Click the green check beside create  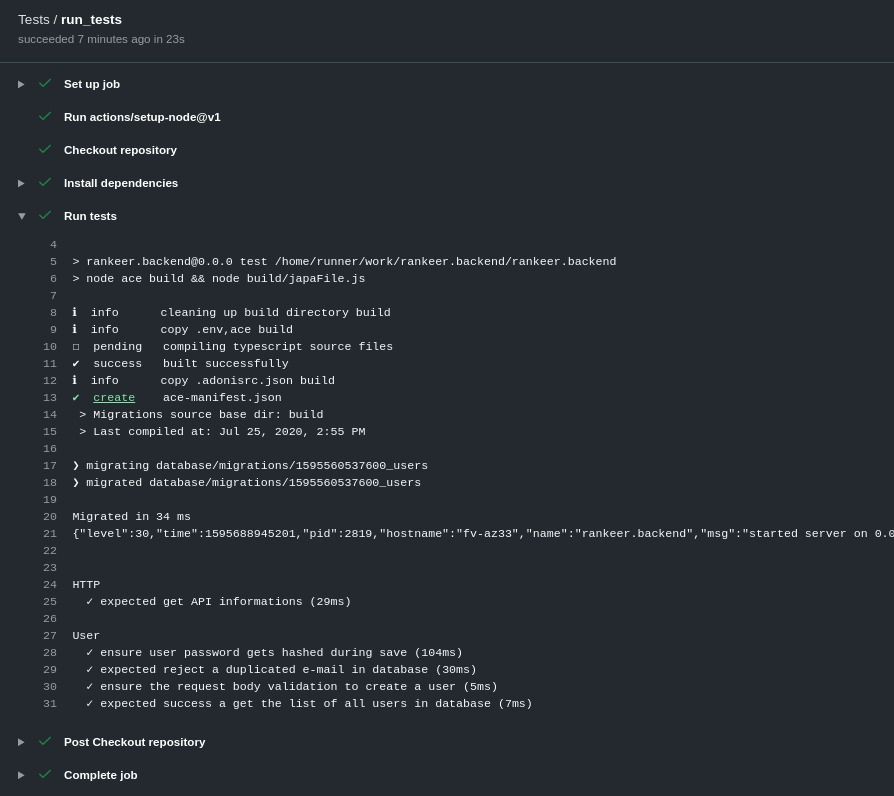[x=76, y=397]
